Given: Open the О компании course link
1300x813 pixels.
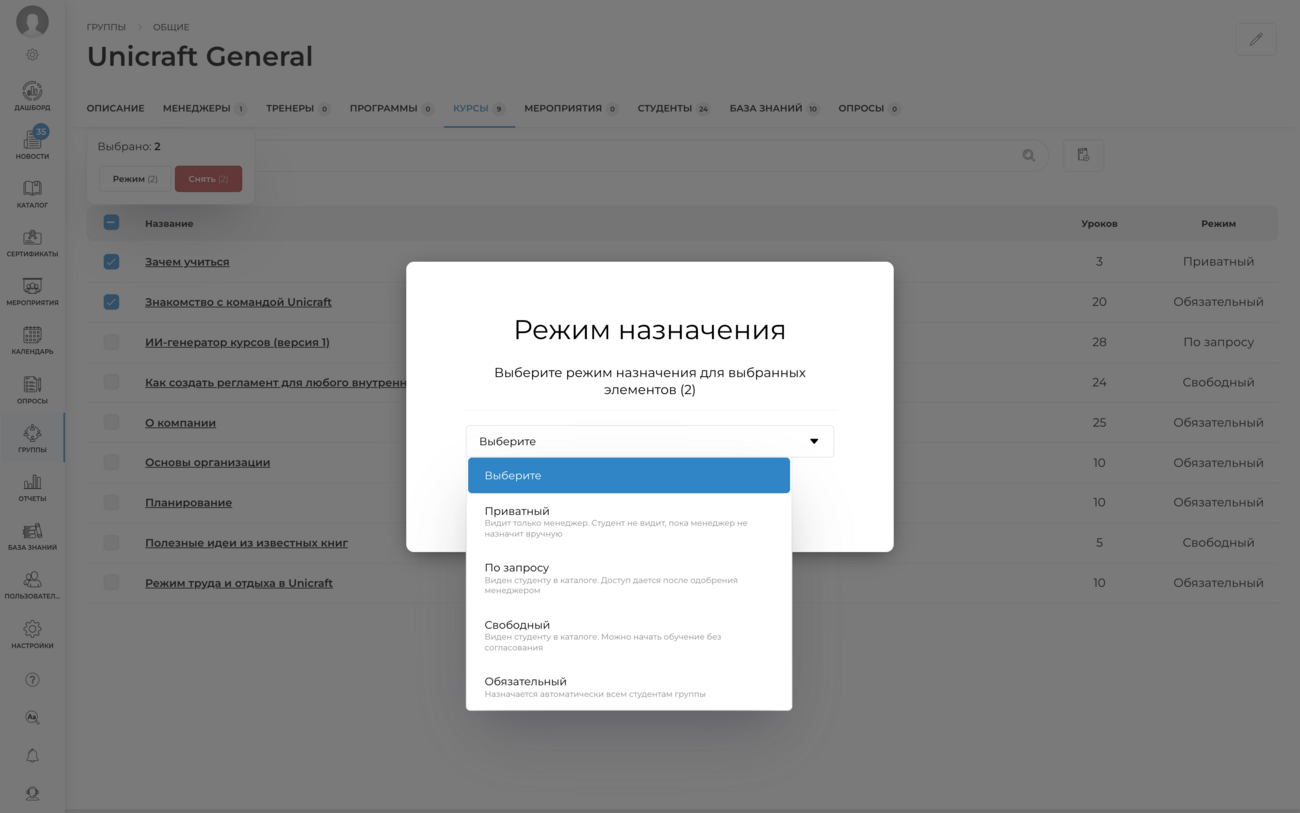Looking at the screenshot, I should coord(180,422).
